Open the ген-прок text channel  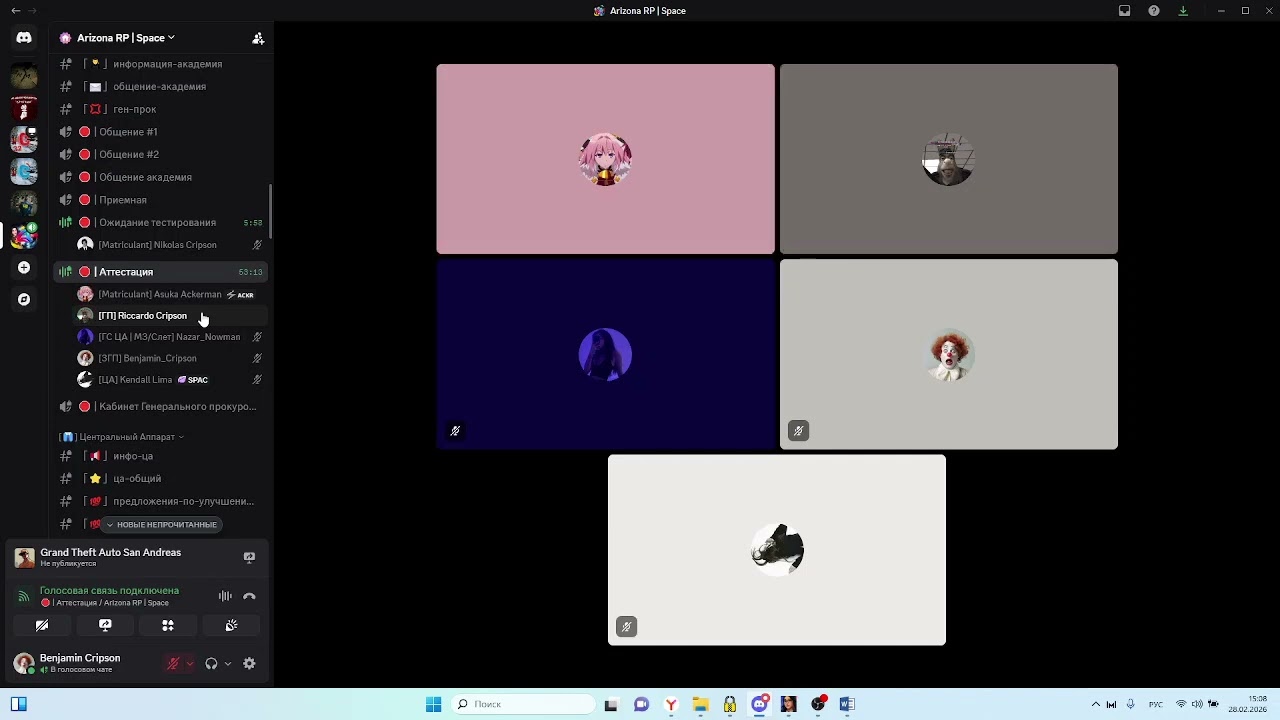[161, 109]
